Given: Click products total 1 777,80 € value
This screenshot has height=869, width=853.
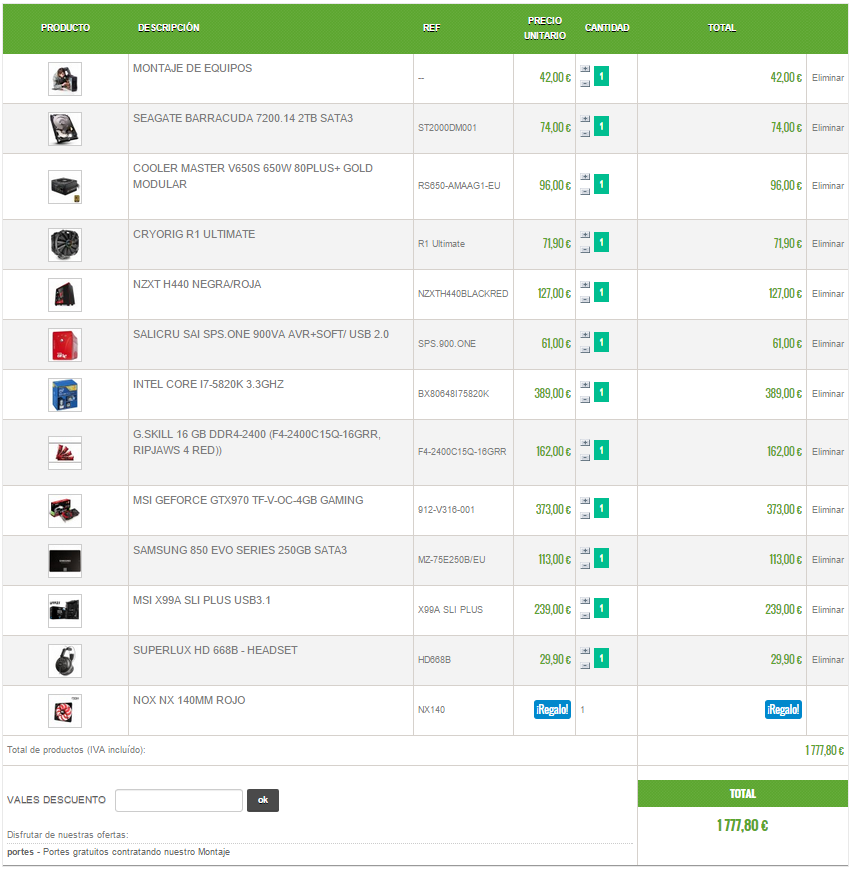Looking at the screenshot, I should click(x=825, y=750).
